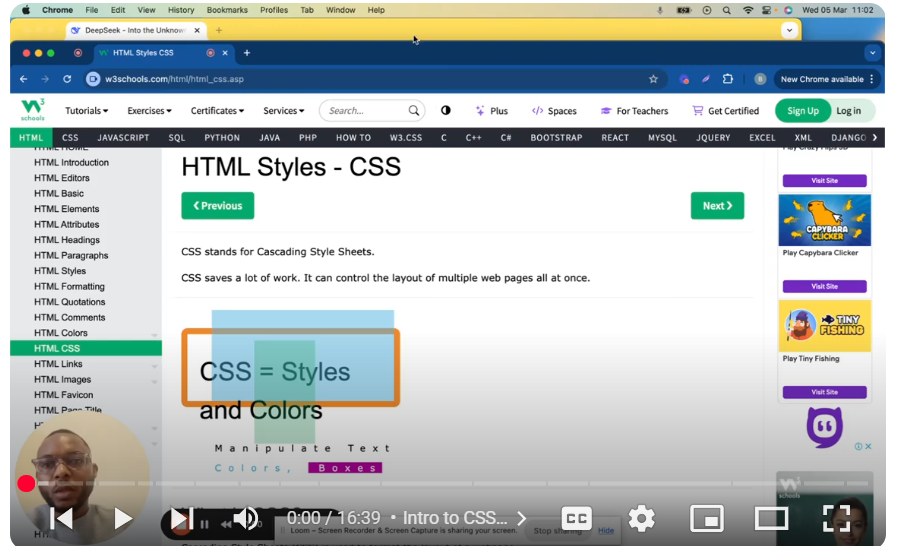Bookmark page with star icon

tap(653, 79)
